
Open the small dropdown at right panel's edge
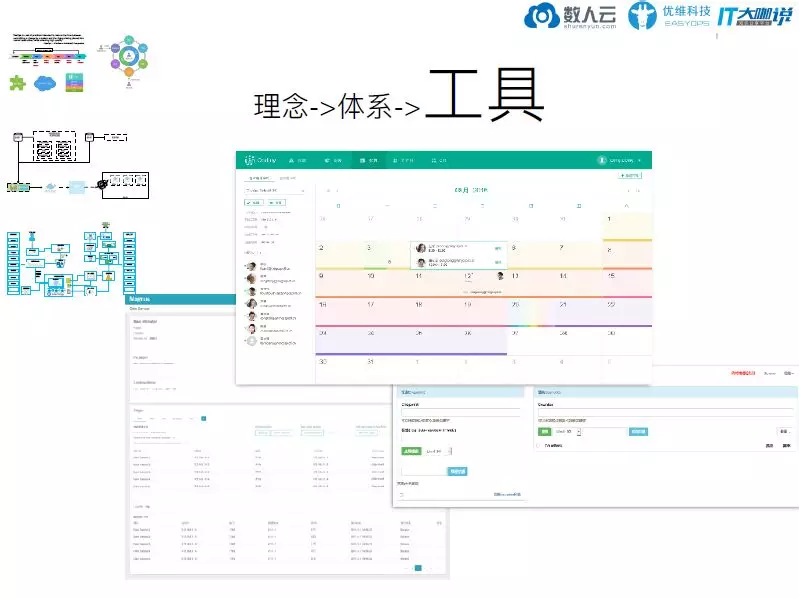pyautogui.click(x=784, y=431)
